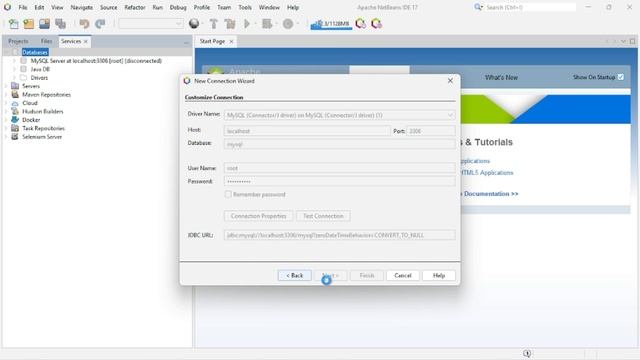Click the Debug Project toolbar icon
Screen dimensions: 640x360
(267, 24)
